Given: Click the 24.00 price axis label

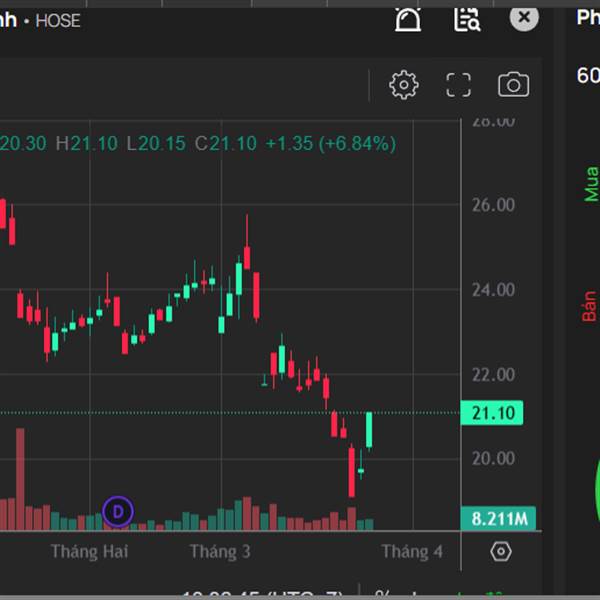Looking at the screenshot, I should point(493,290).
